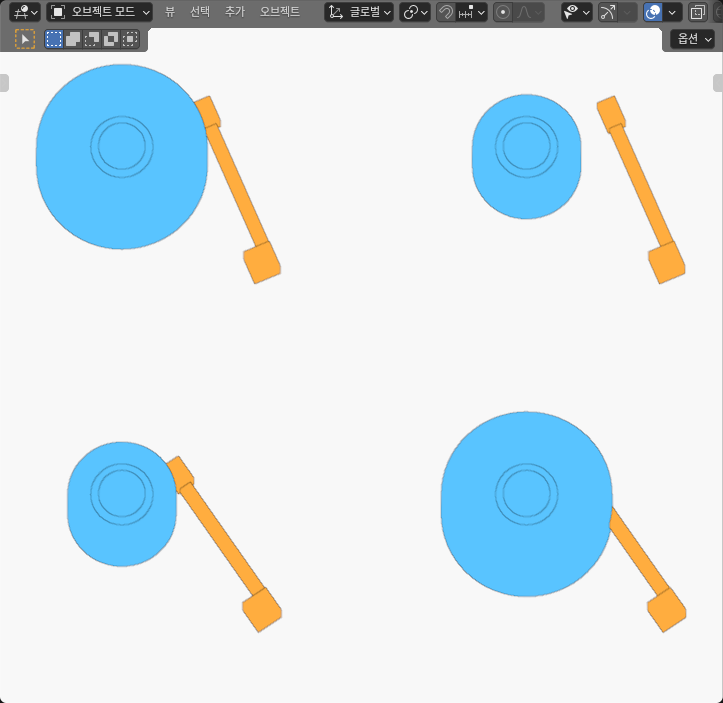Select the small blue cylinder top-right

[x=526, y=157]
